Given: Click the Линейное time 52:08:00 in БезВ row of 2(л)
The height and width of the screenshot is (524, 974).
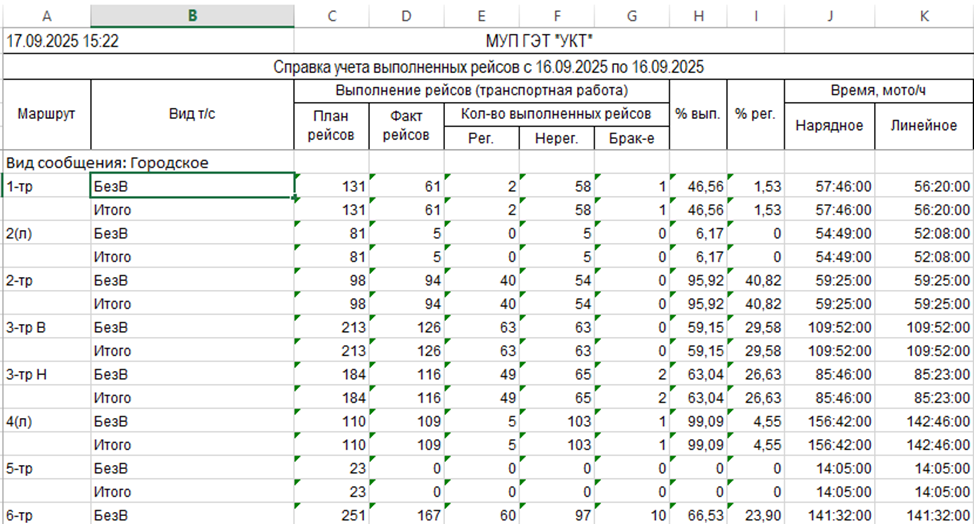Looking at the screenshot, I should point(923,233).
